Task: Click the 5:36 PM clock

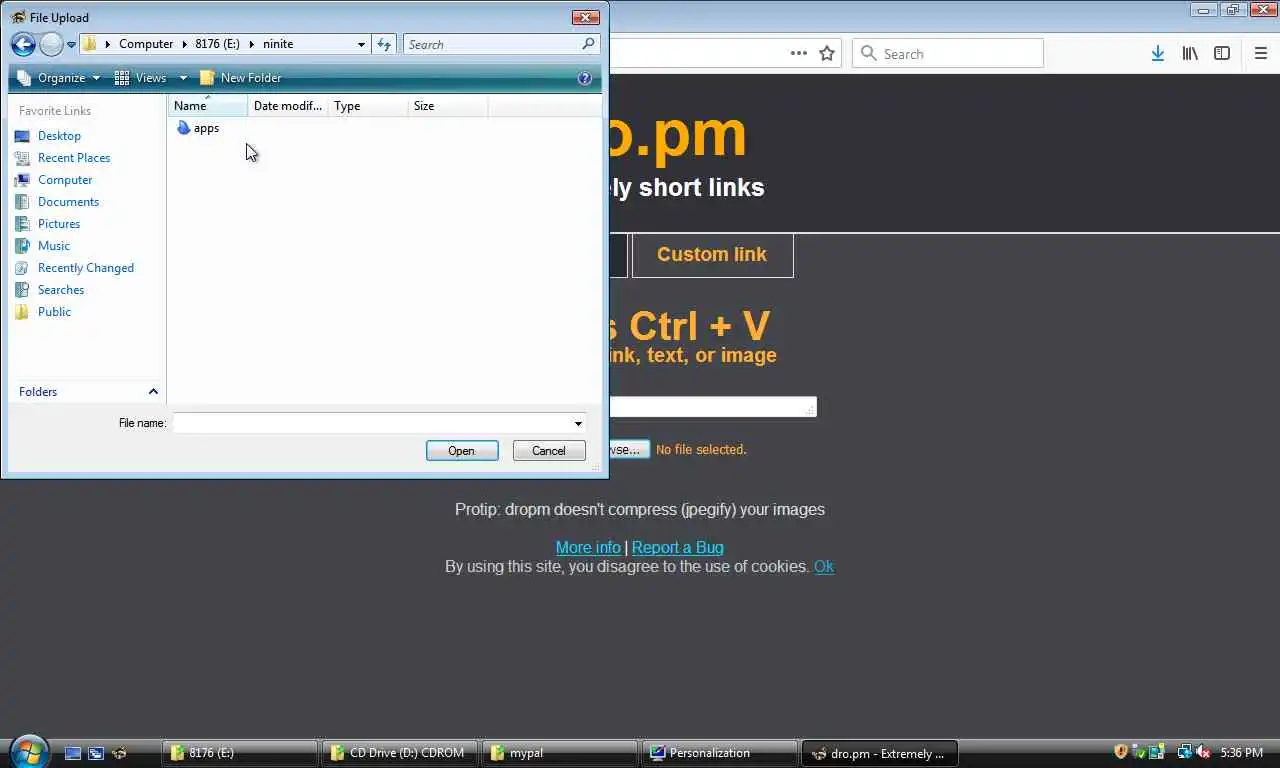Action: 1242,753
